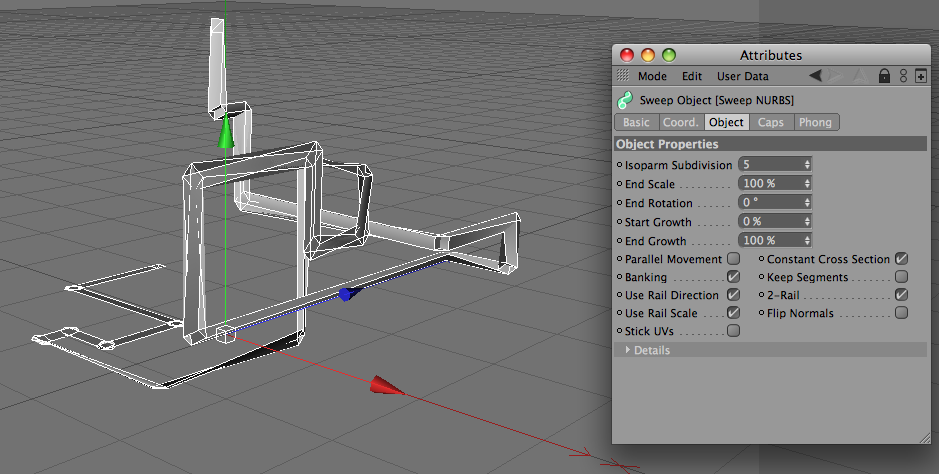
Task: Click the End Scale 100 % field
Action: (x=771, y=183)
